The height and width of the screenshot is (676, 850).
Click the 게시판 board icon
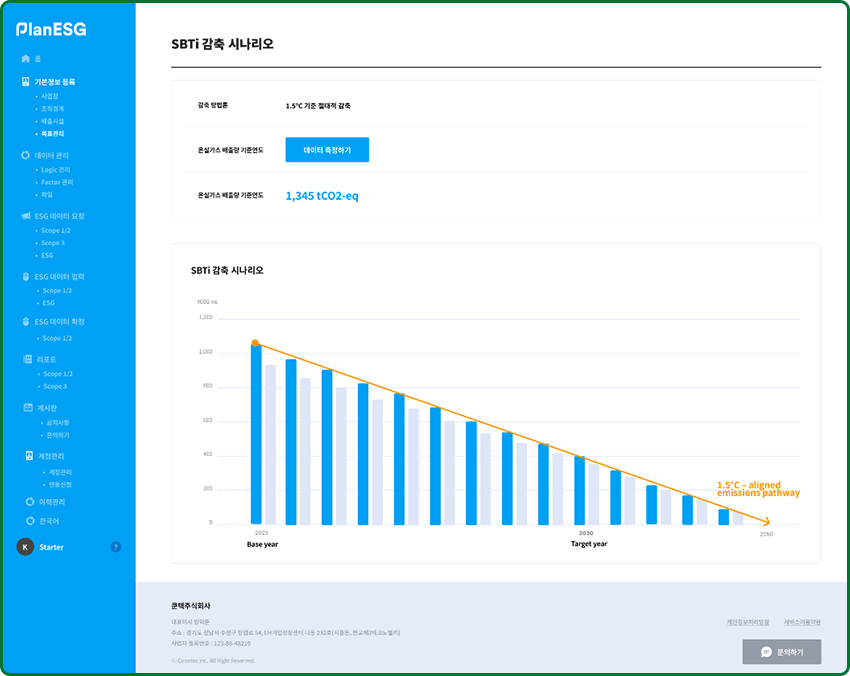tap(27, 408)
